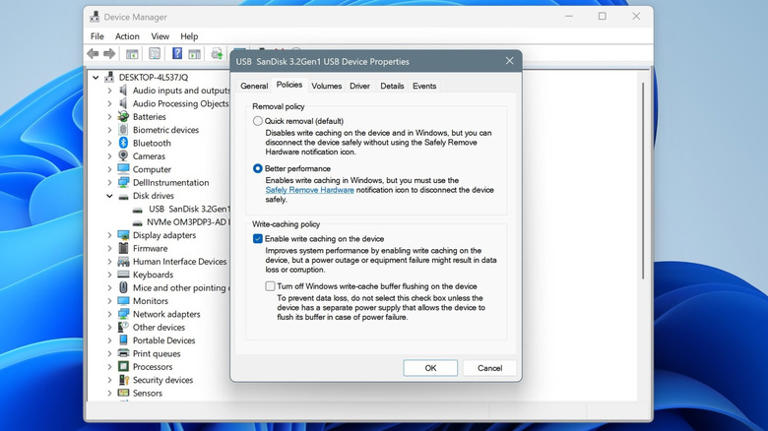Collapse the Disk drives tree node
This screenshot has width=768, height=431.
pyautogui.click(x=110, y=195)
